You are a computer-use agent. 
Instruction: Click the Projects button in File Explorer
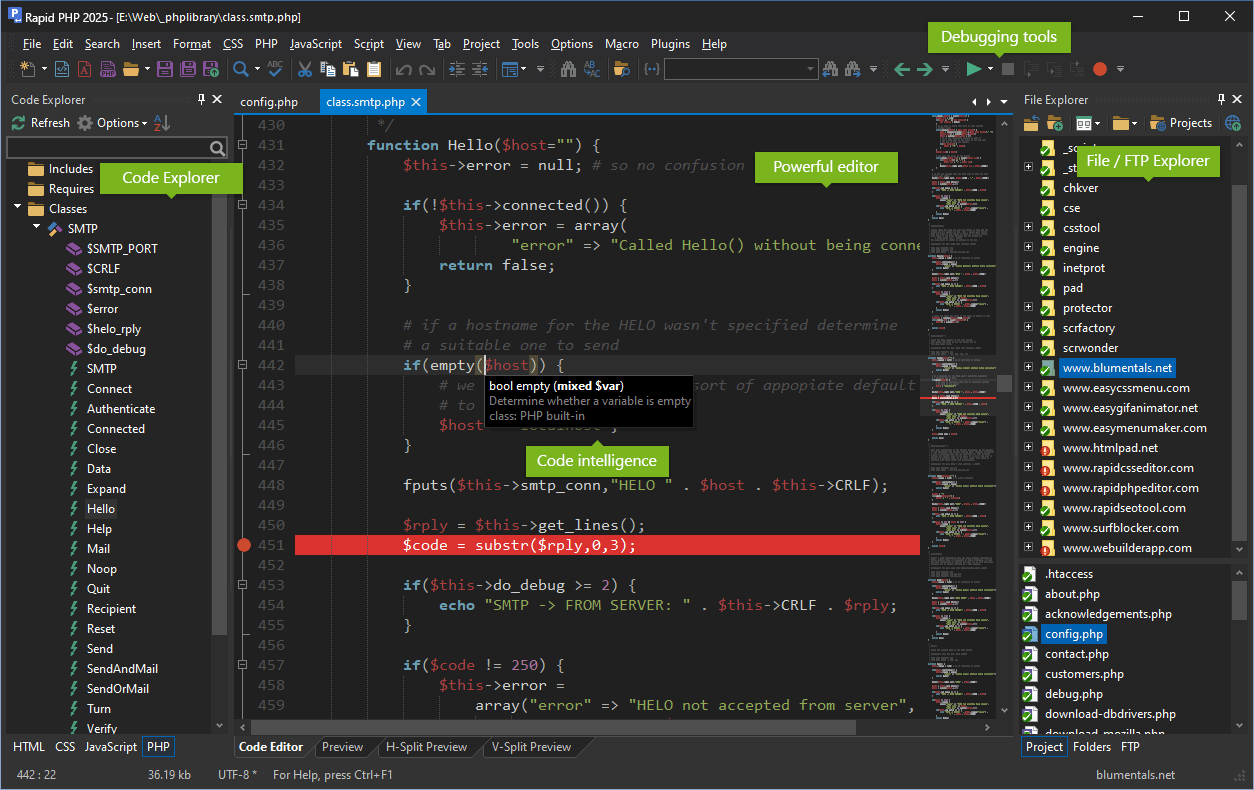pos(1181,122)
